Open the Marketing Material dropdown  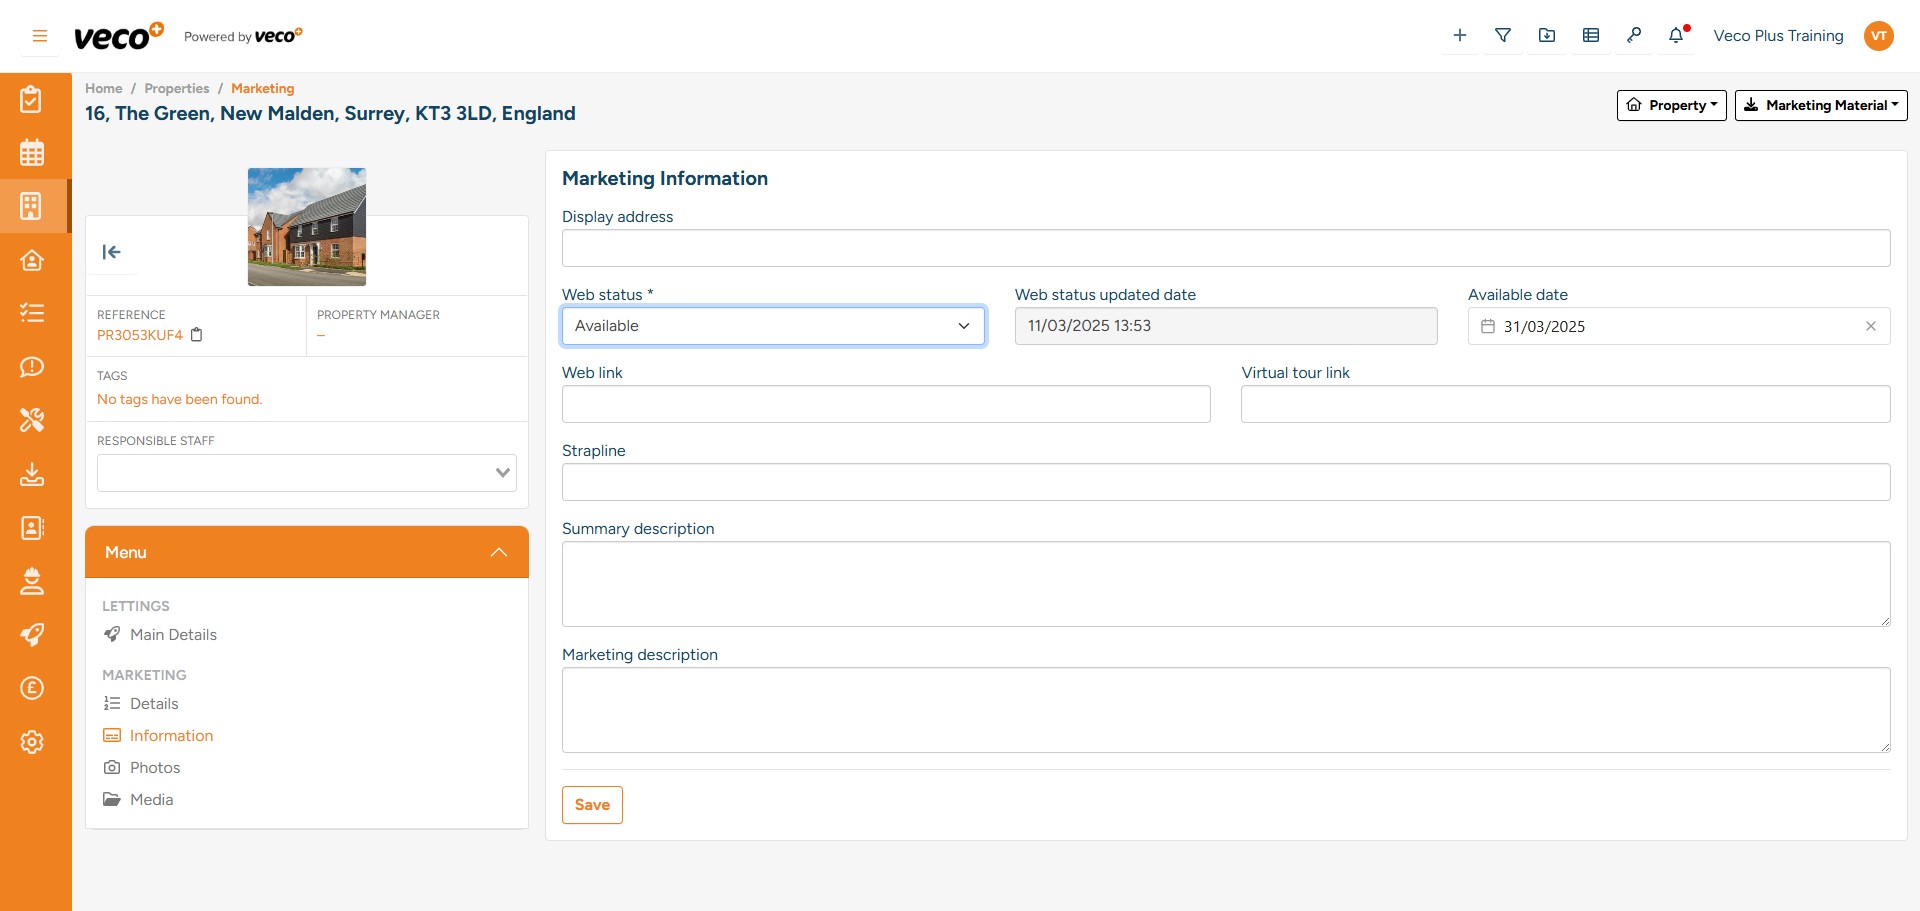click(x=1820, y=105)
